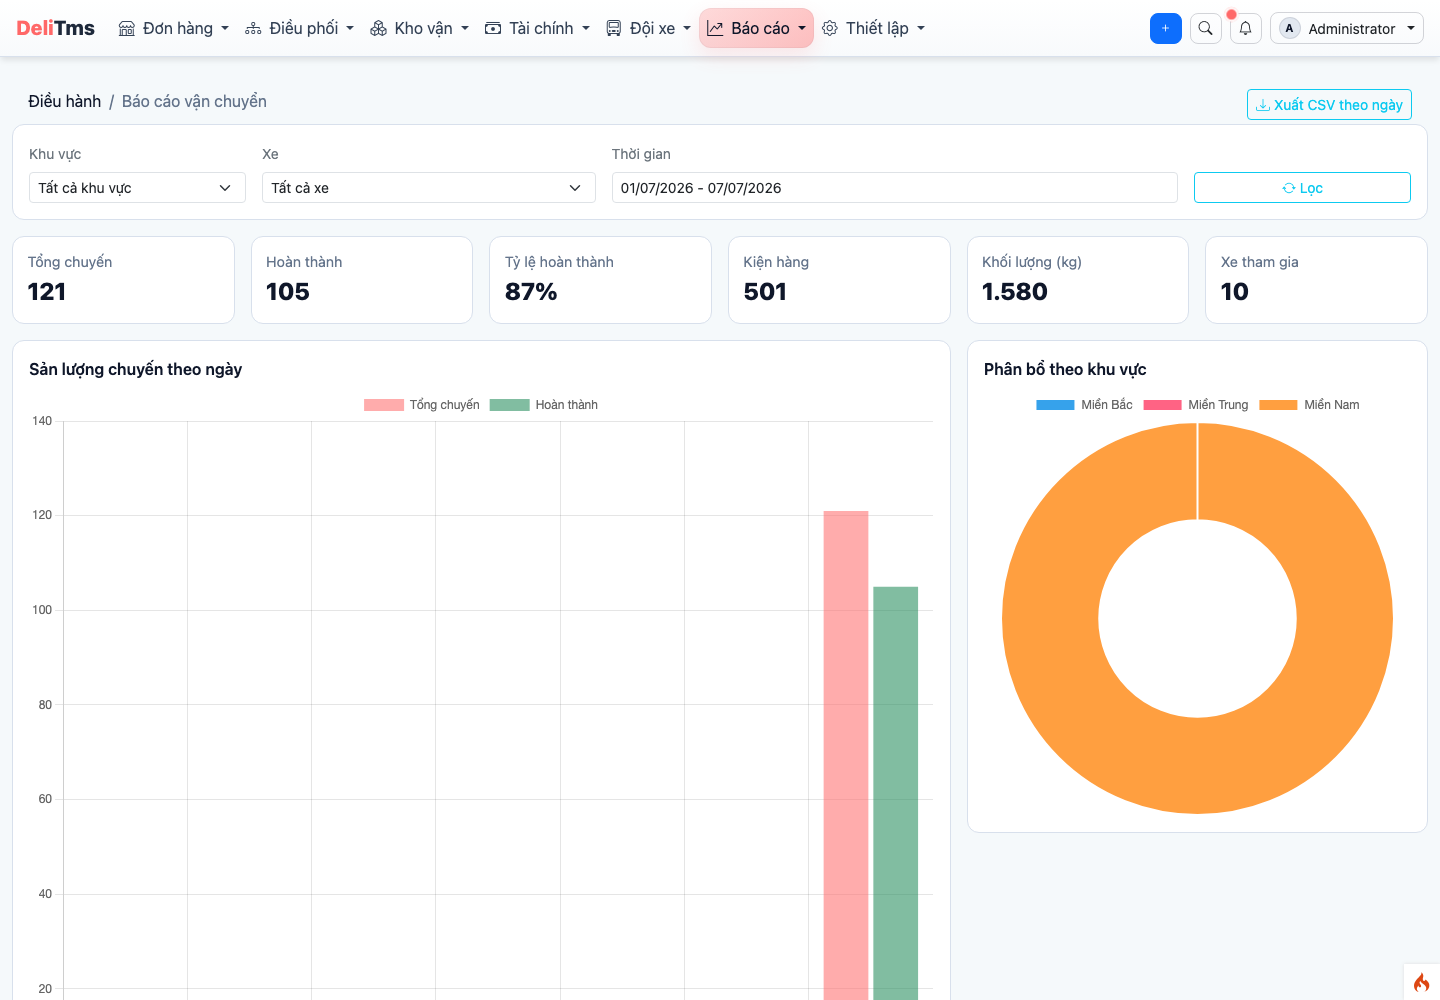The height and width of the screenshot is (1000, 1440).
Task: Open notifications bell icon
Action: (1245, 28)
